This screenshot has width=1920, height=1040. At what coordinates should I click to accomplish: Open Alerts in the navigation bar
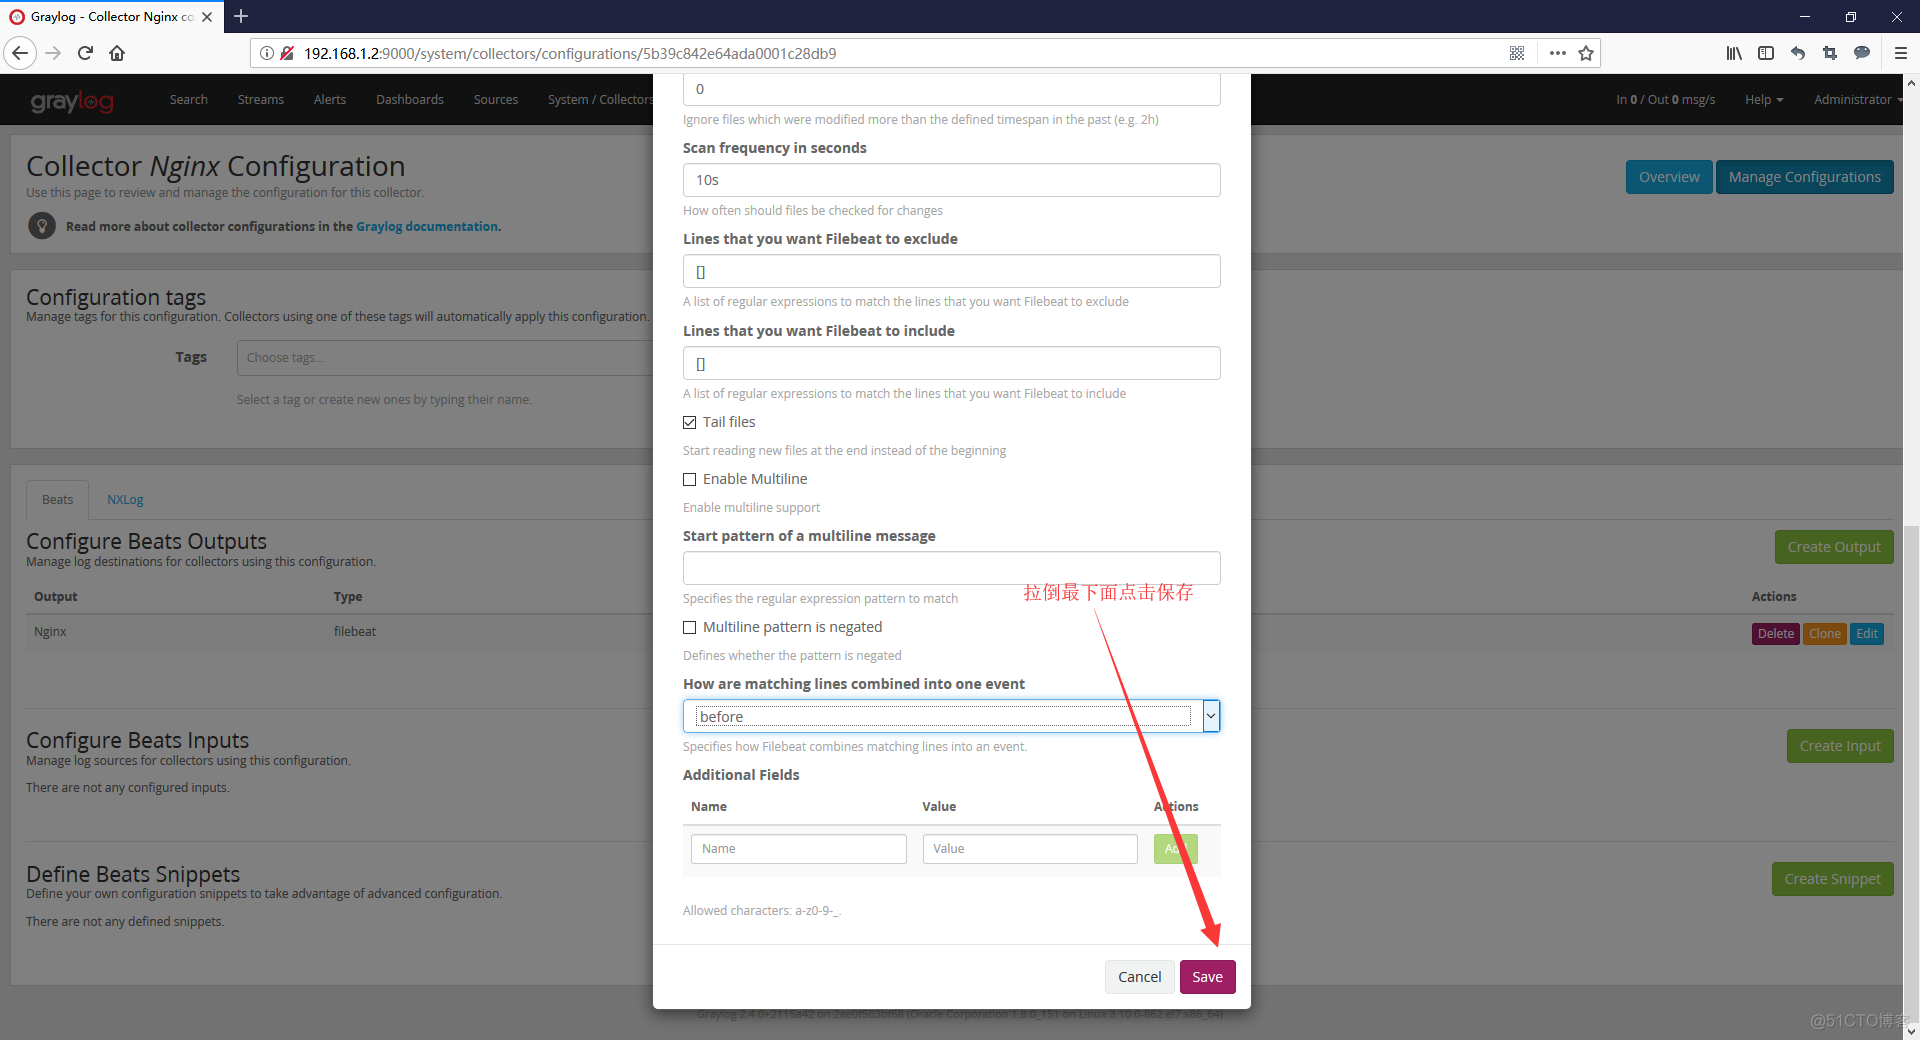tap(330, 99)
